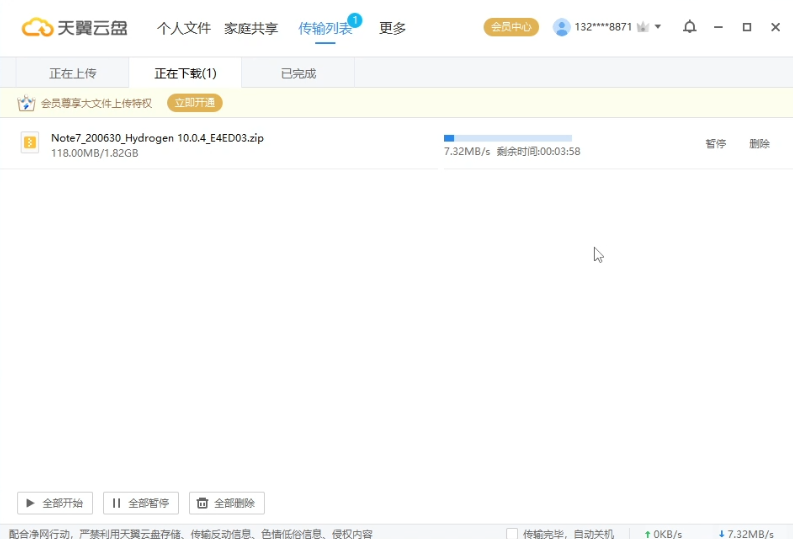Switch to the 正在上传 tab
Screen dimensions: 793x539
[73, 73]
